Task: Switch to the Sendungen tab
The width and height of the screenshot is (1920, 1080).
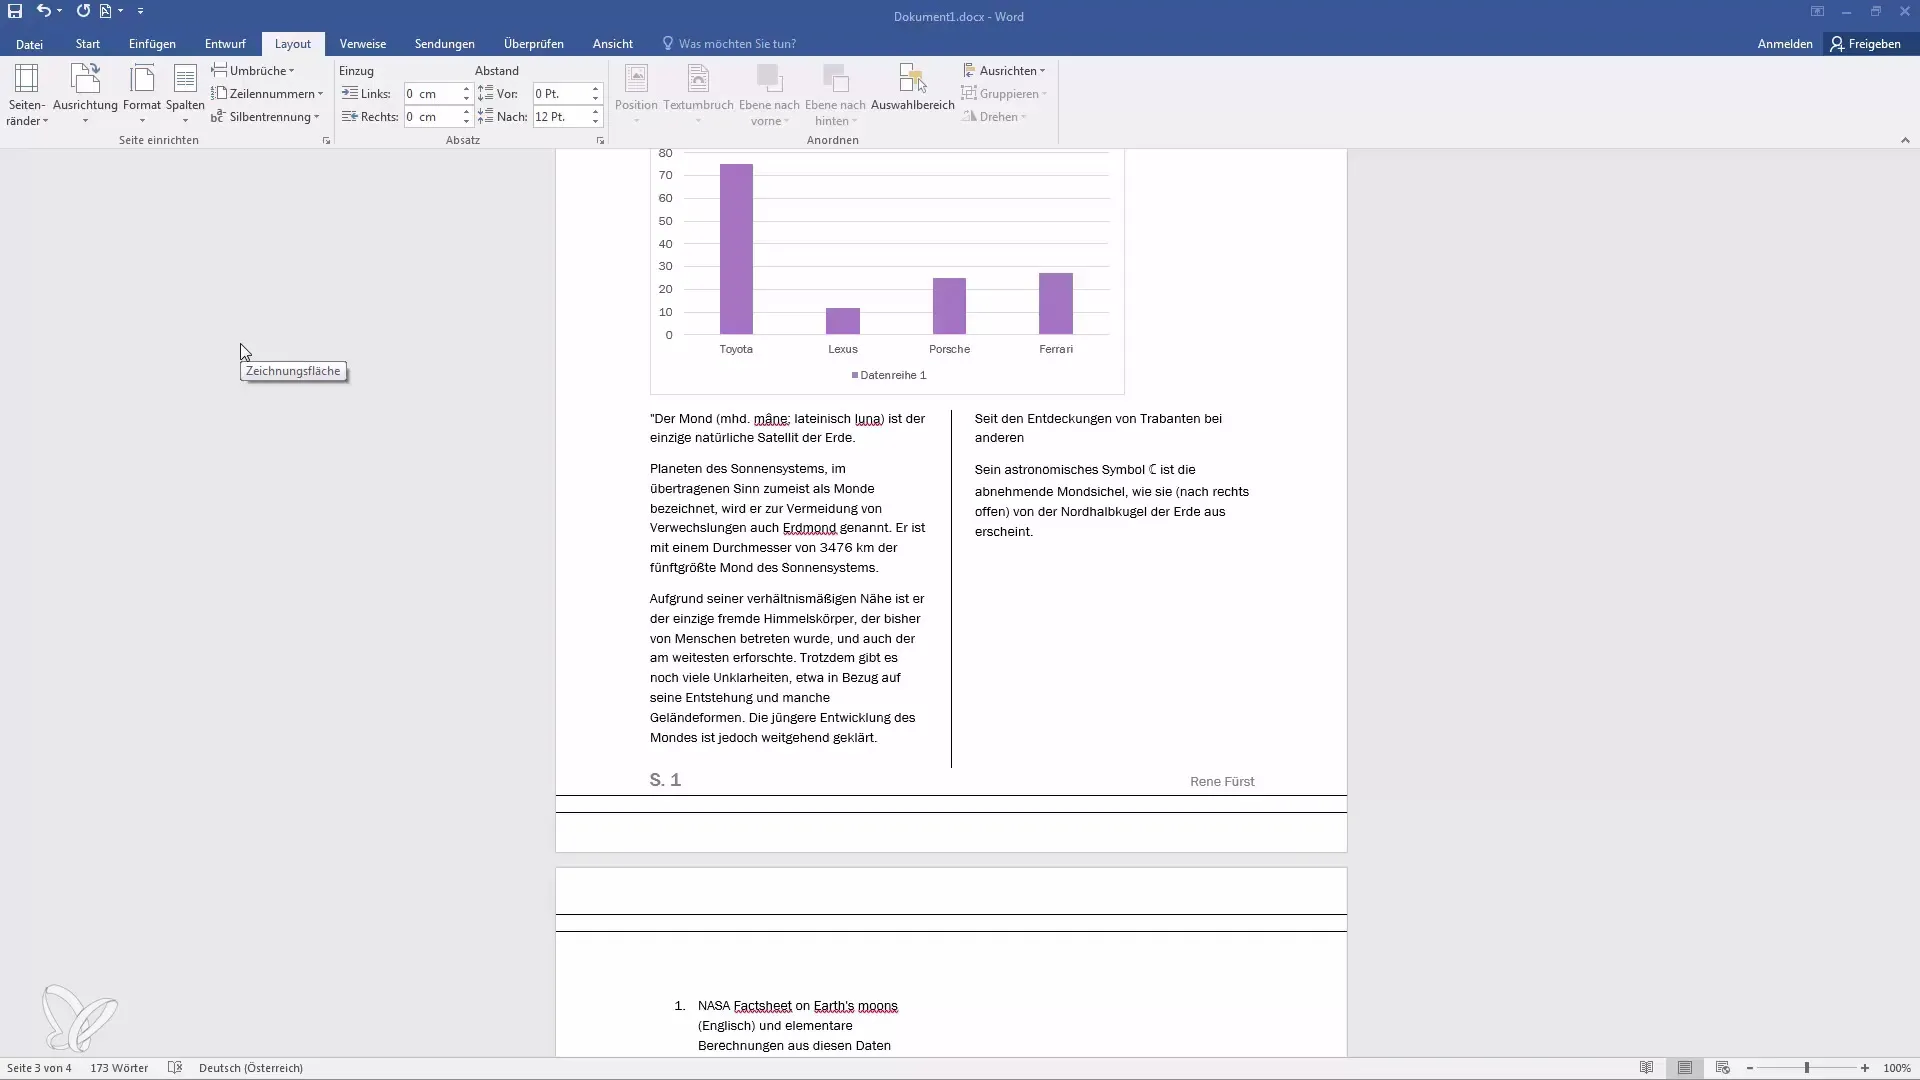Action: pos(445,44)
